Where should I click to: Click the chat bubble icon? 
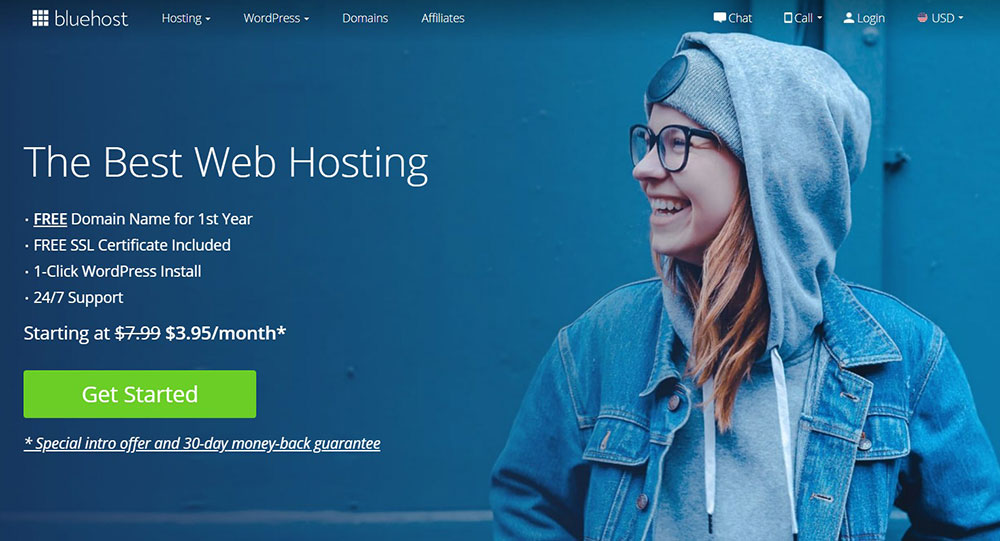pyautogui.click(x=719, y=18)
